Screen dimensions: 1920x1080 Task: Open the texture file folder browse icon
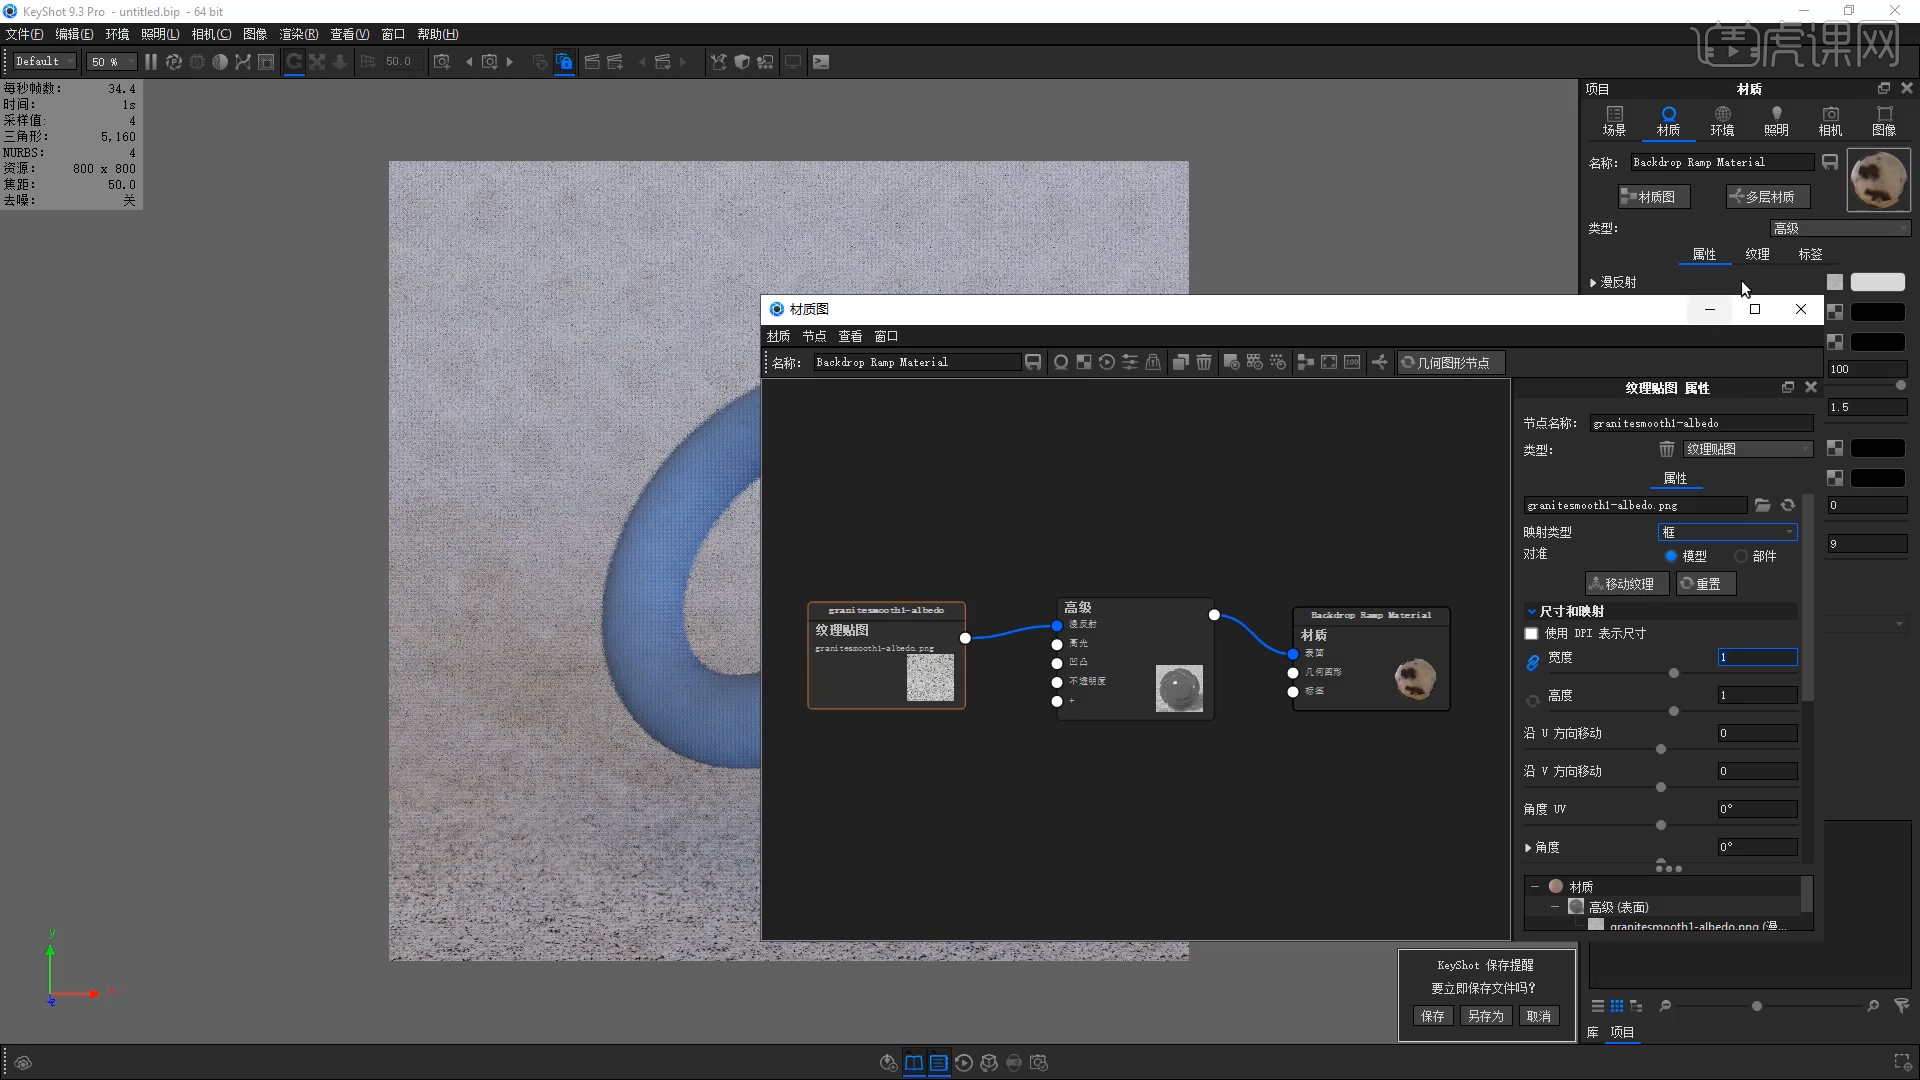(x=1762, y=505)
